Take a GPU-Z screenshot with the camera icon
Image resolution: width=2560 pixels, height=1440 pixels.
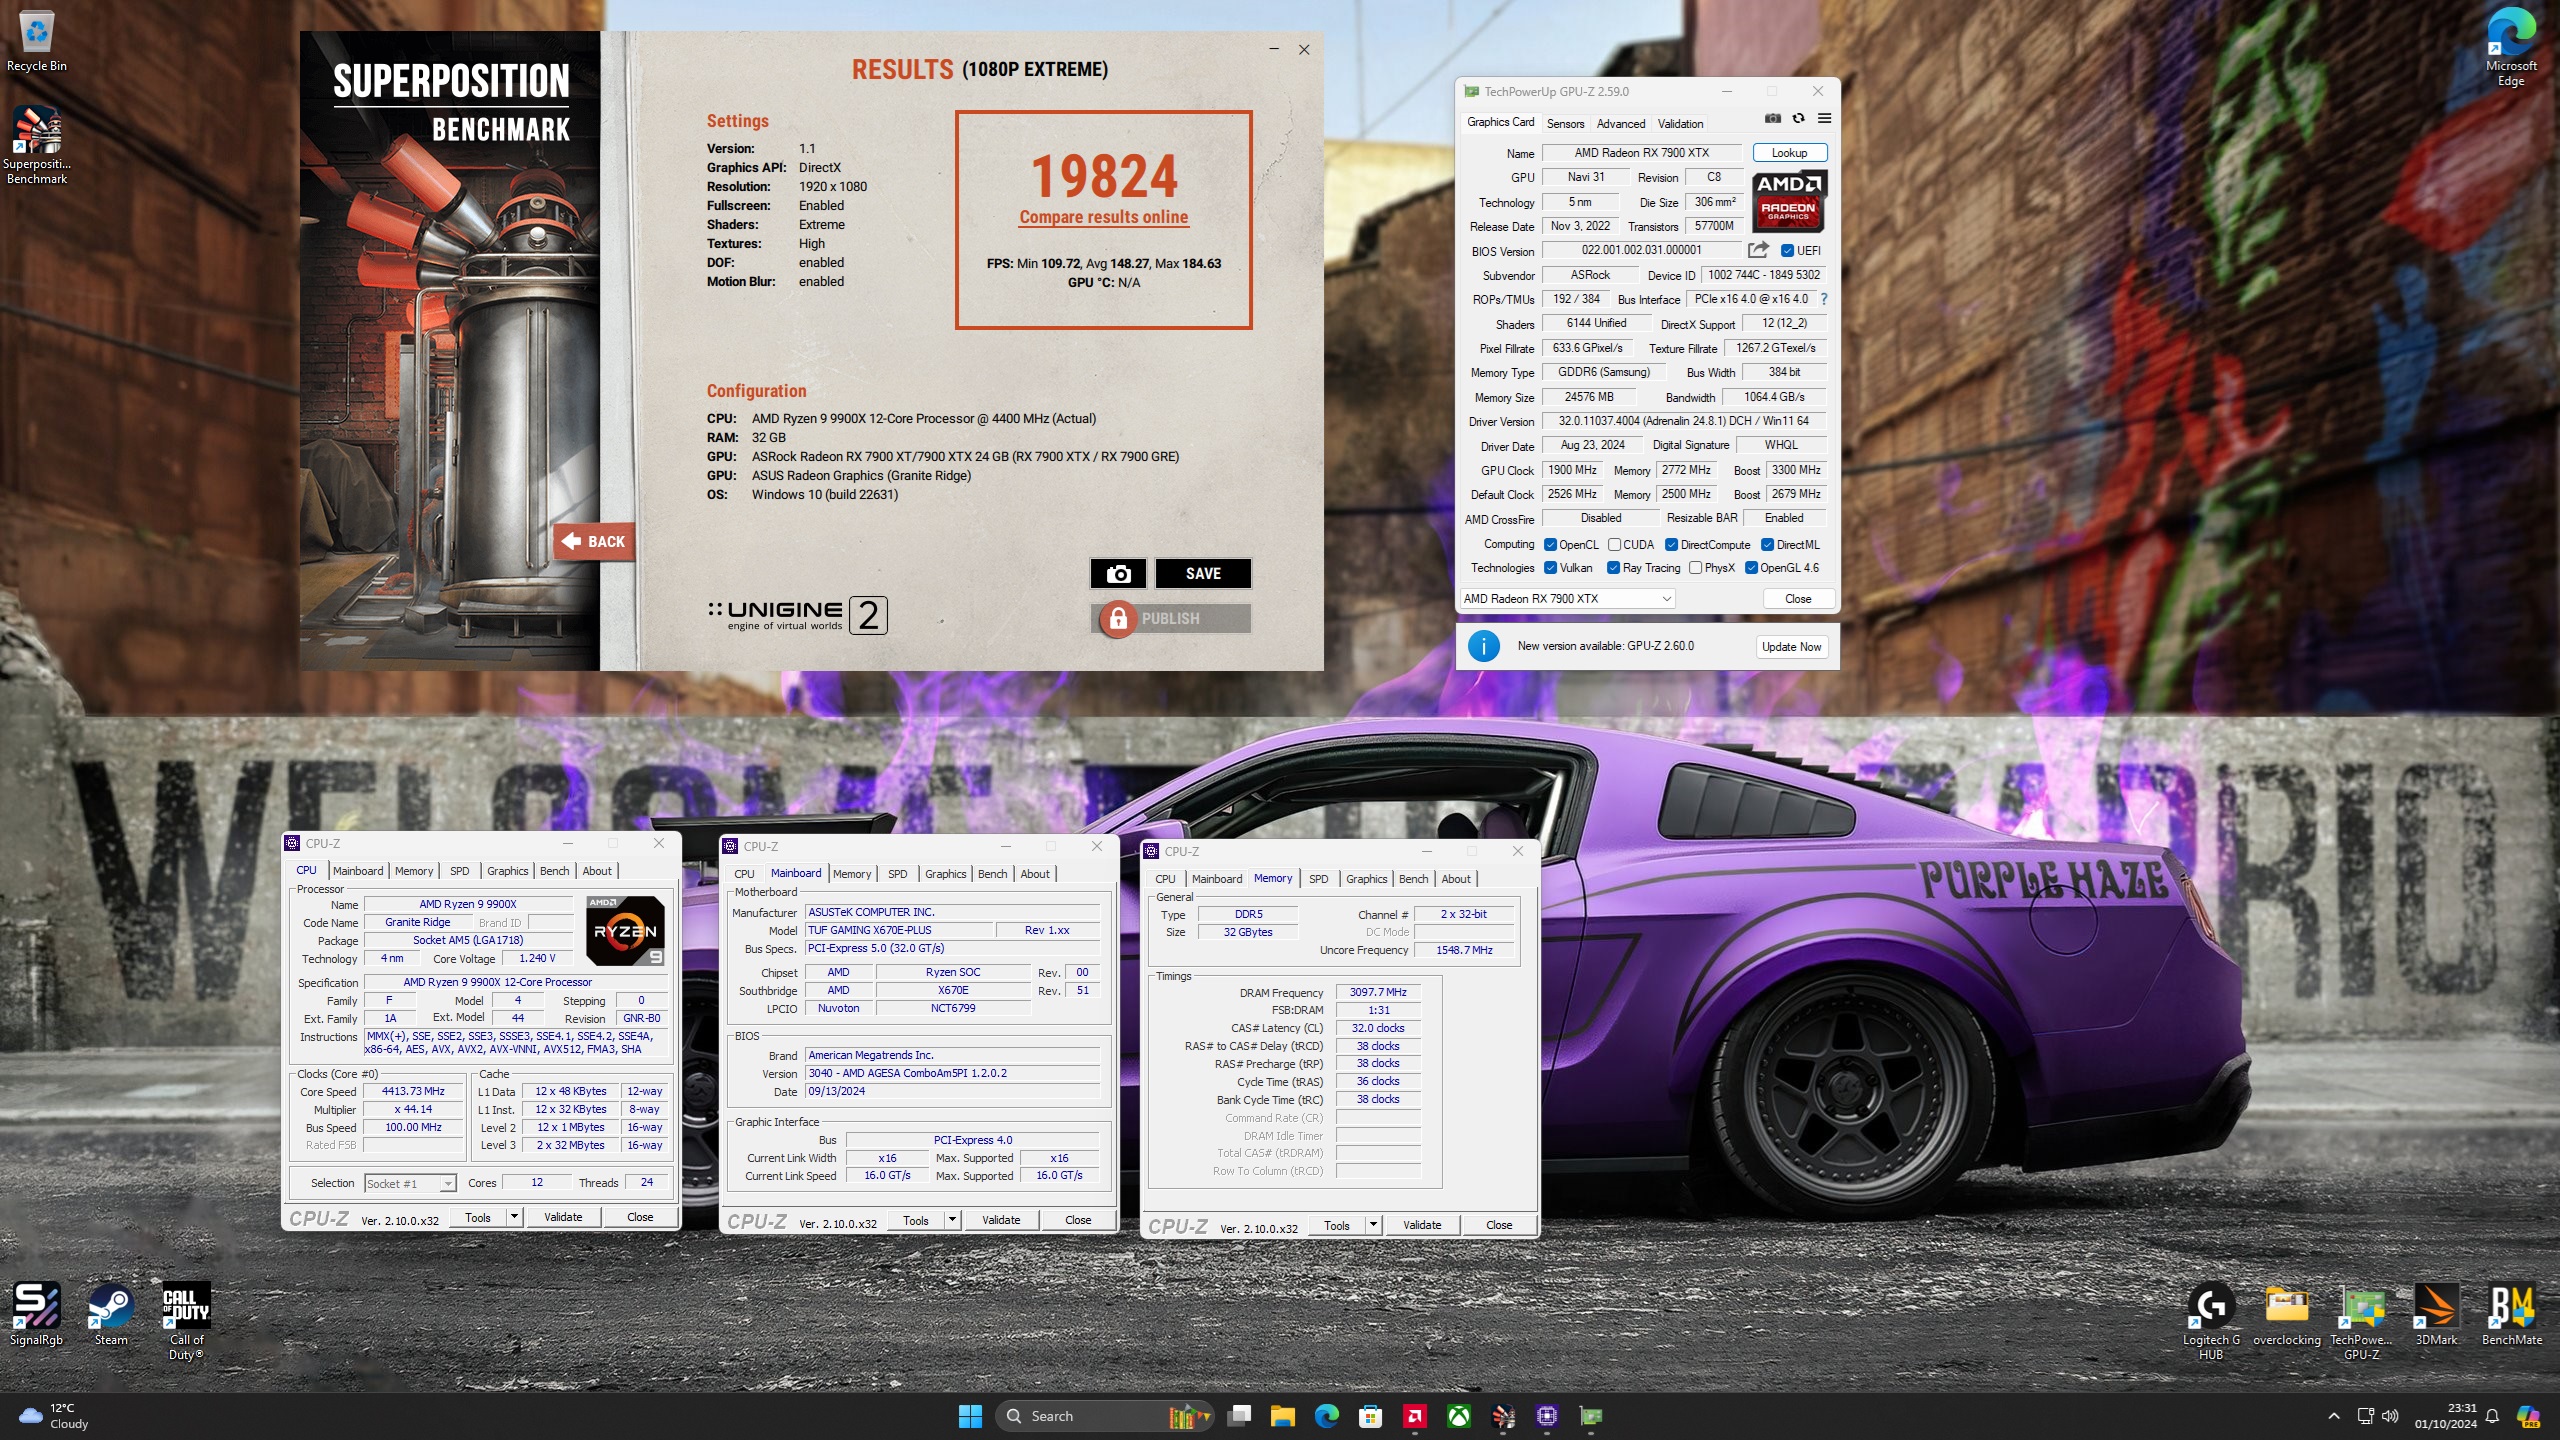coord(1773,119)
